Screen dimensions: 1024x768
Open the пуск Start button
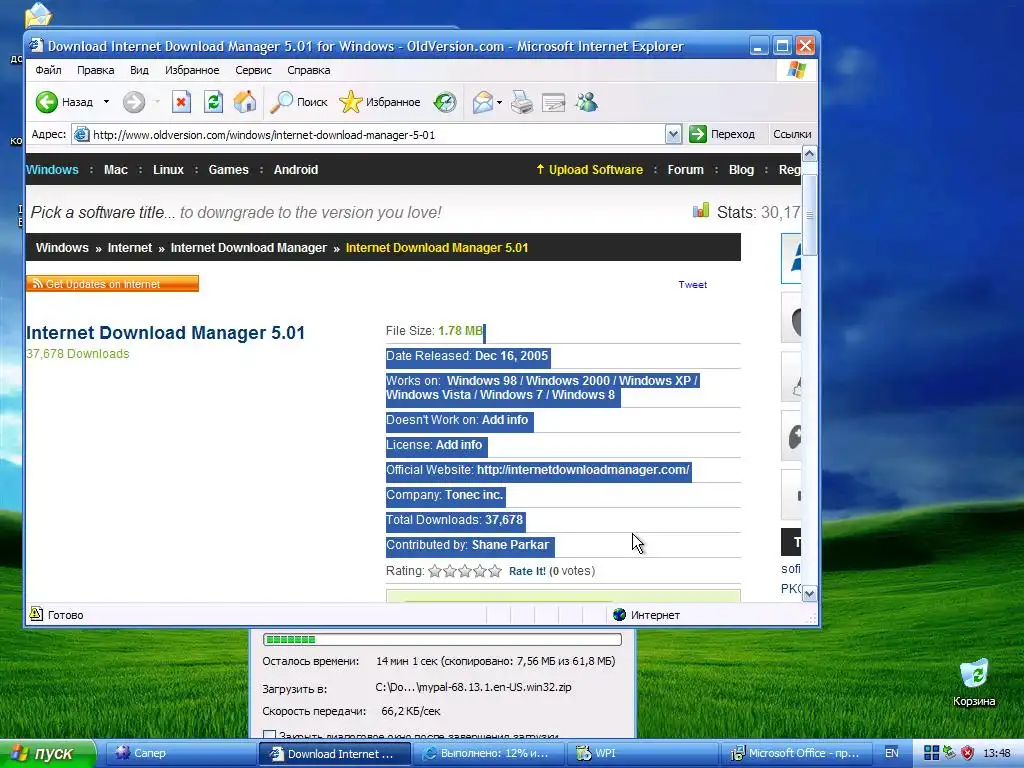[x=48, y=754]
